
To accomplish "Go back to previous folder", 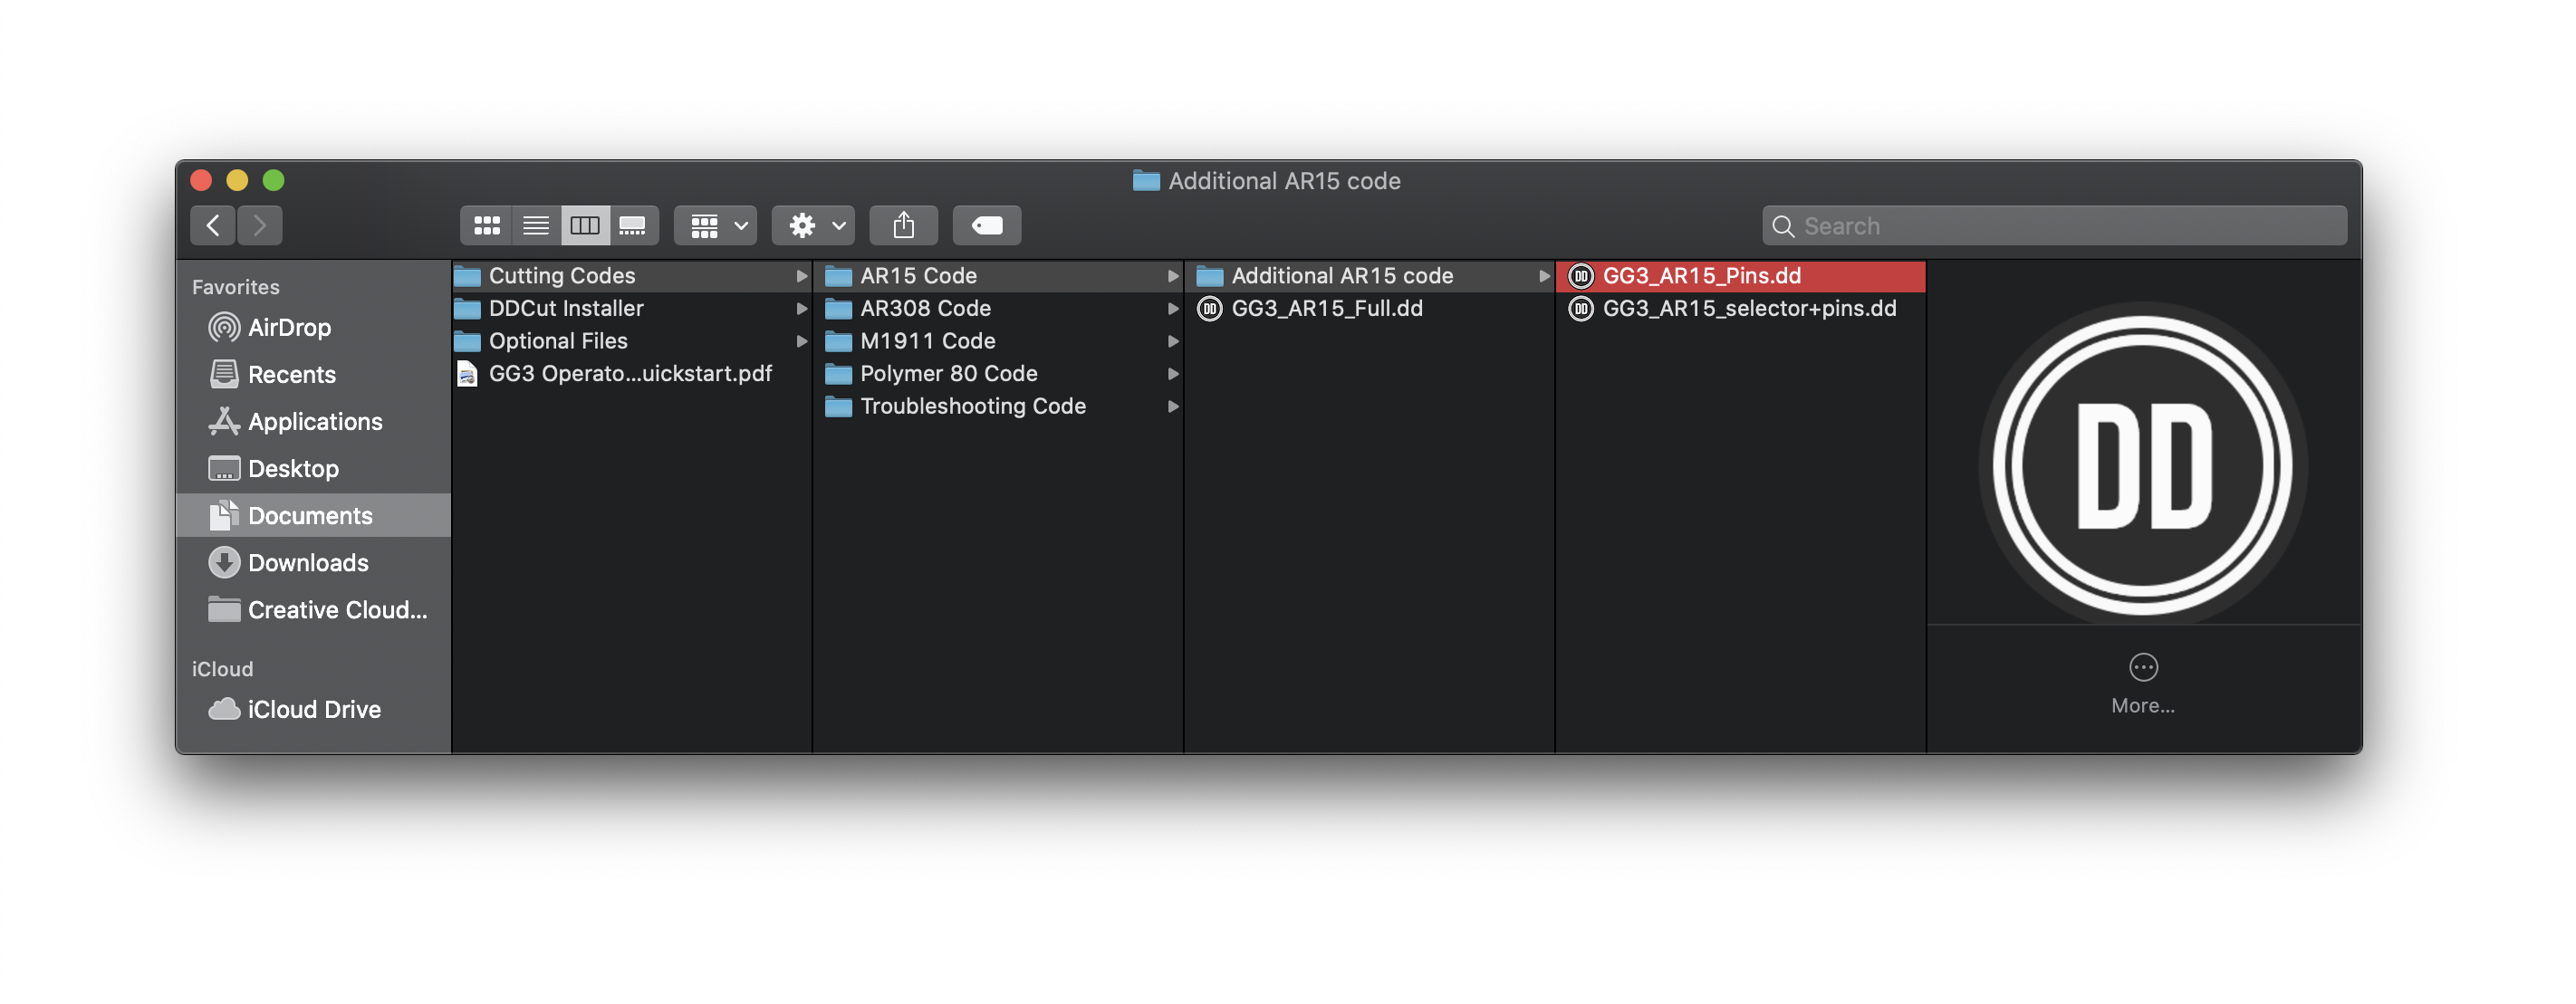I will point(213,226).
